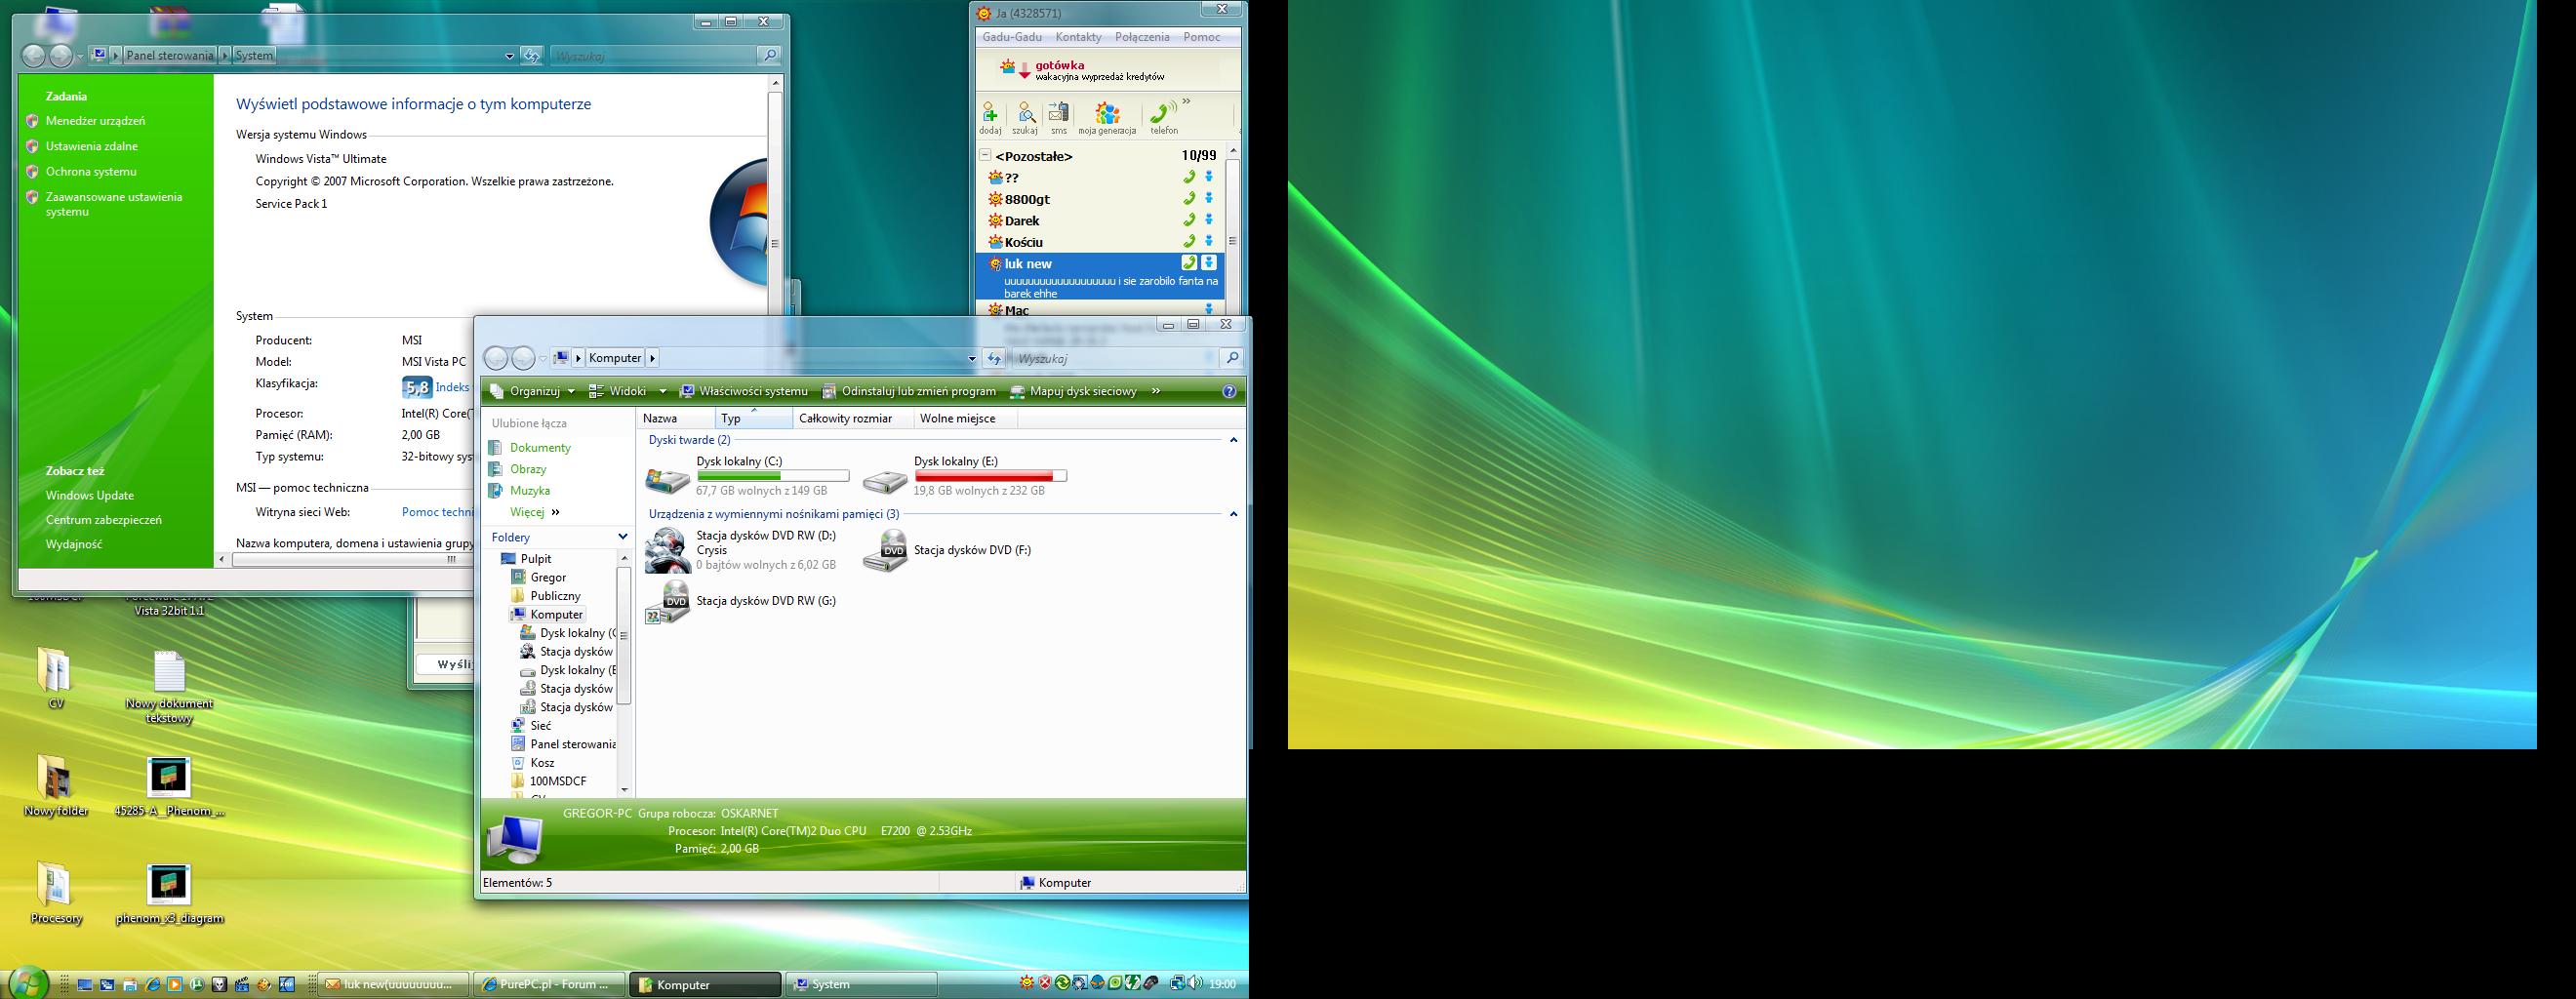Image resolution: width=2576 pixels, height=999 pixels.
Task: Click 'Właściwości systemu' toolbar button
Action: pos(743,392)
